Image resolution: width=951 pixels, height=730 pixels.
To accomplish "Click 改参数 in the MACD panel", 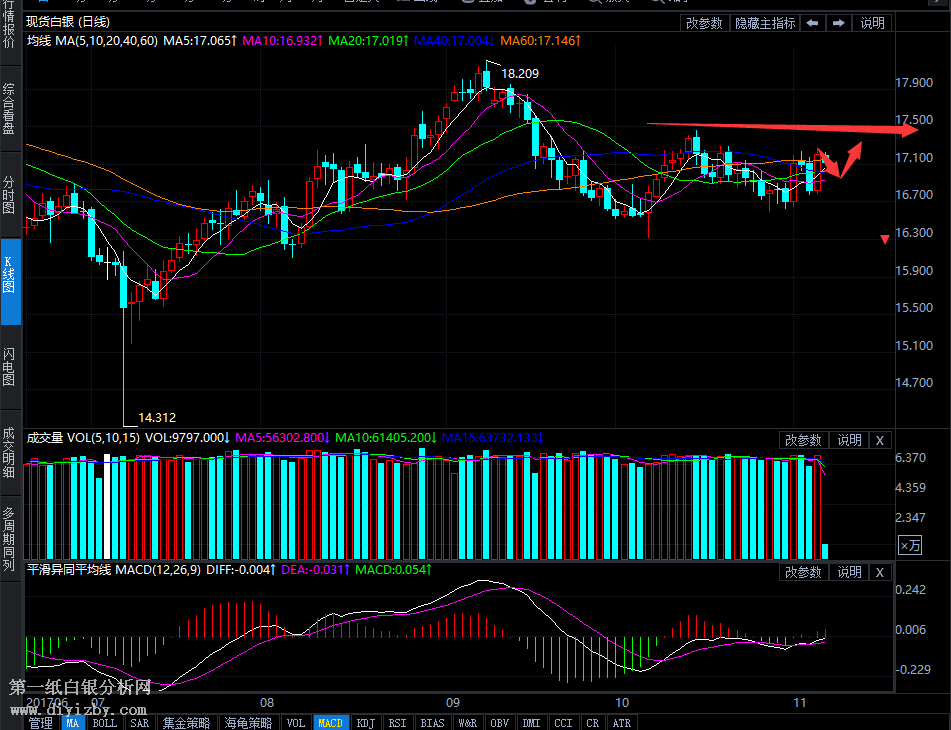I will click(x=803, y=572).
